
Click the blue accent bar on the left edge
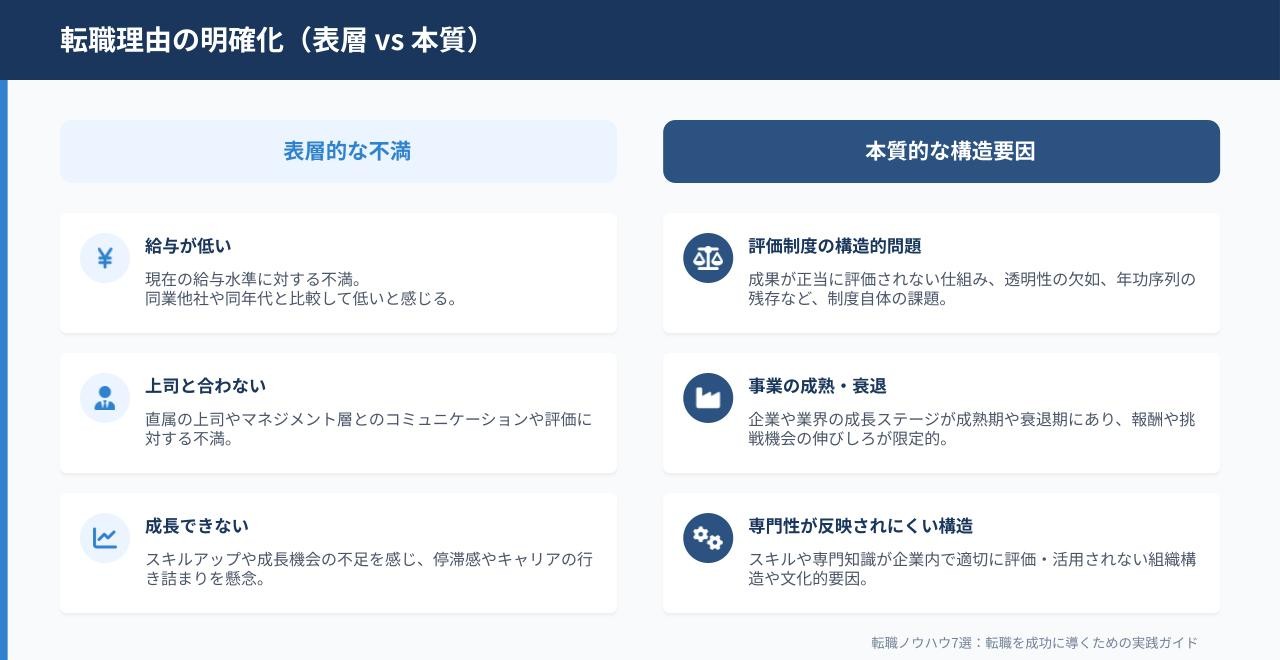[x=5, y=370]
